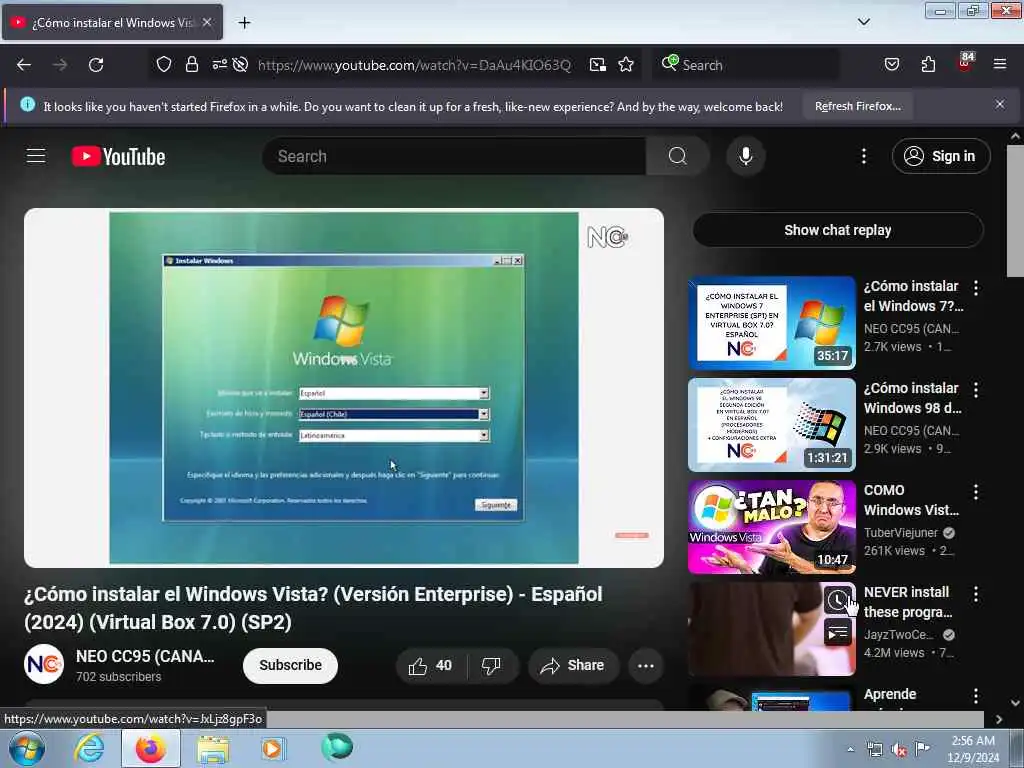Open COMO Windows Vist... video title
Viewport: 1024px width, 768px height.
pos(911,500)
